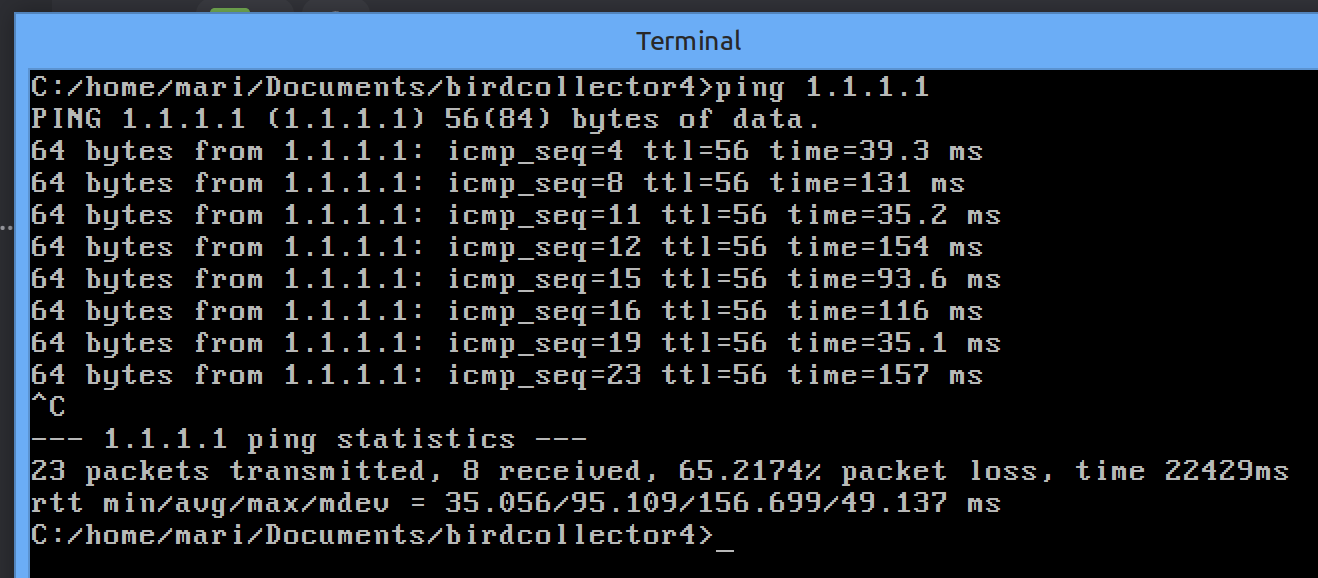Screen dimensions: 1318x578
Task: Click the icmp_seq=15 reply line
Action: (515, 280)
